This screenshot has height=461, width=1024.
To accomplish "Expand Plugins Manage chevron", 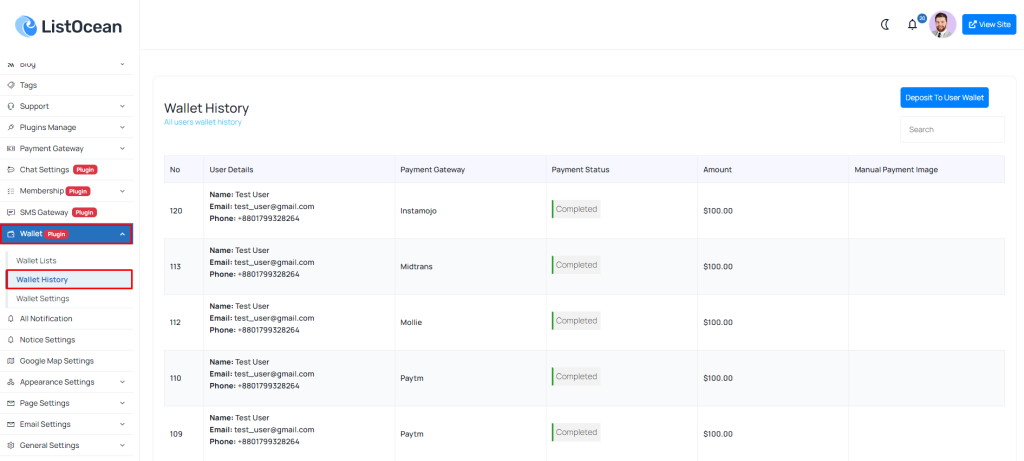I will tap(122, 127).
